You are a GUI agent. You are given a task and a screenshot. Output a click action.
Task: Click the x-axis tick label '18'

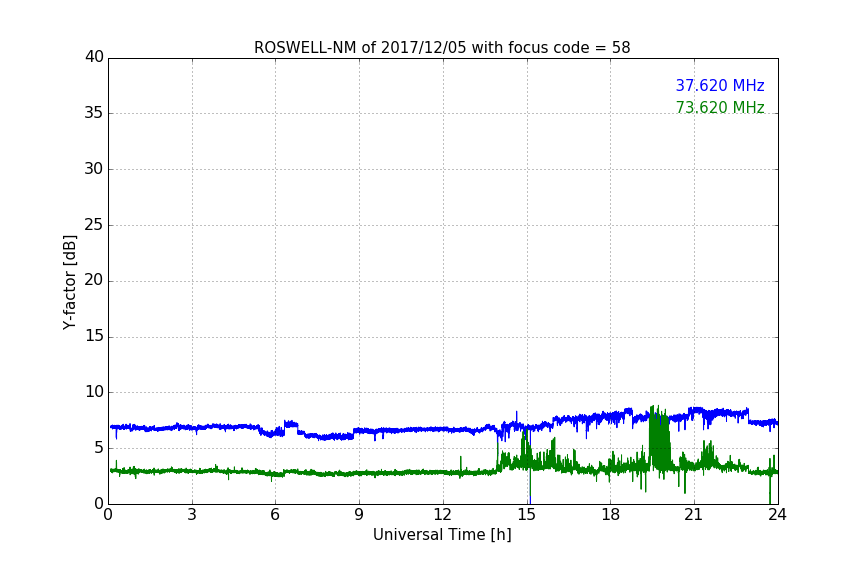click(610, 515)
